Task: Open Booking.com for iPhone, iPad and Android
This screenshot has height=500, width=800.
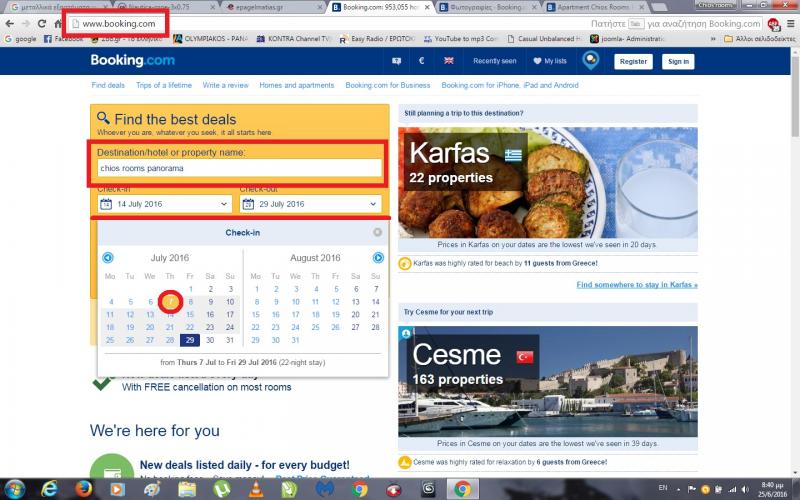Action: click(x=510, y=85)
